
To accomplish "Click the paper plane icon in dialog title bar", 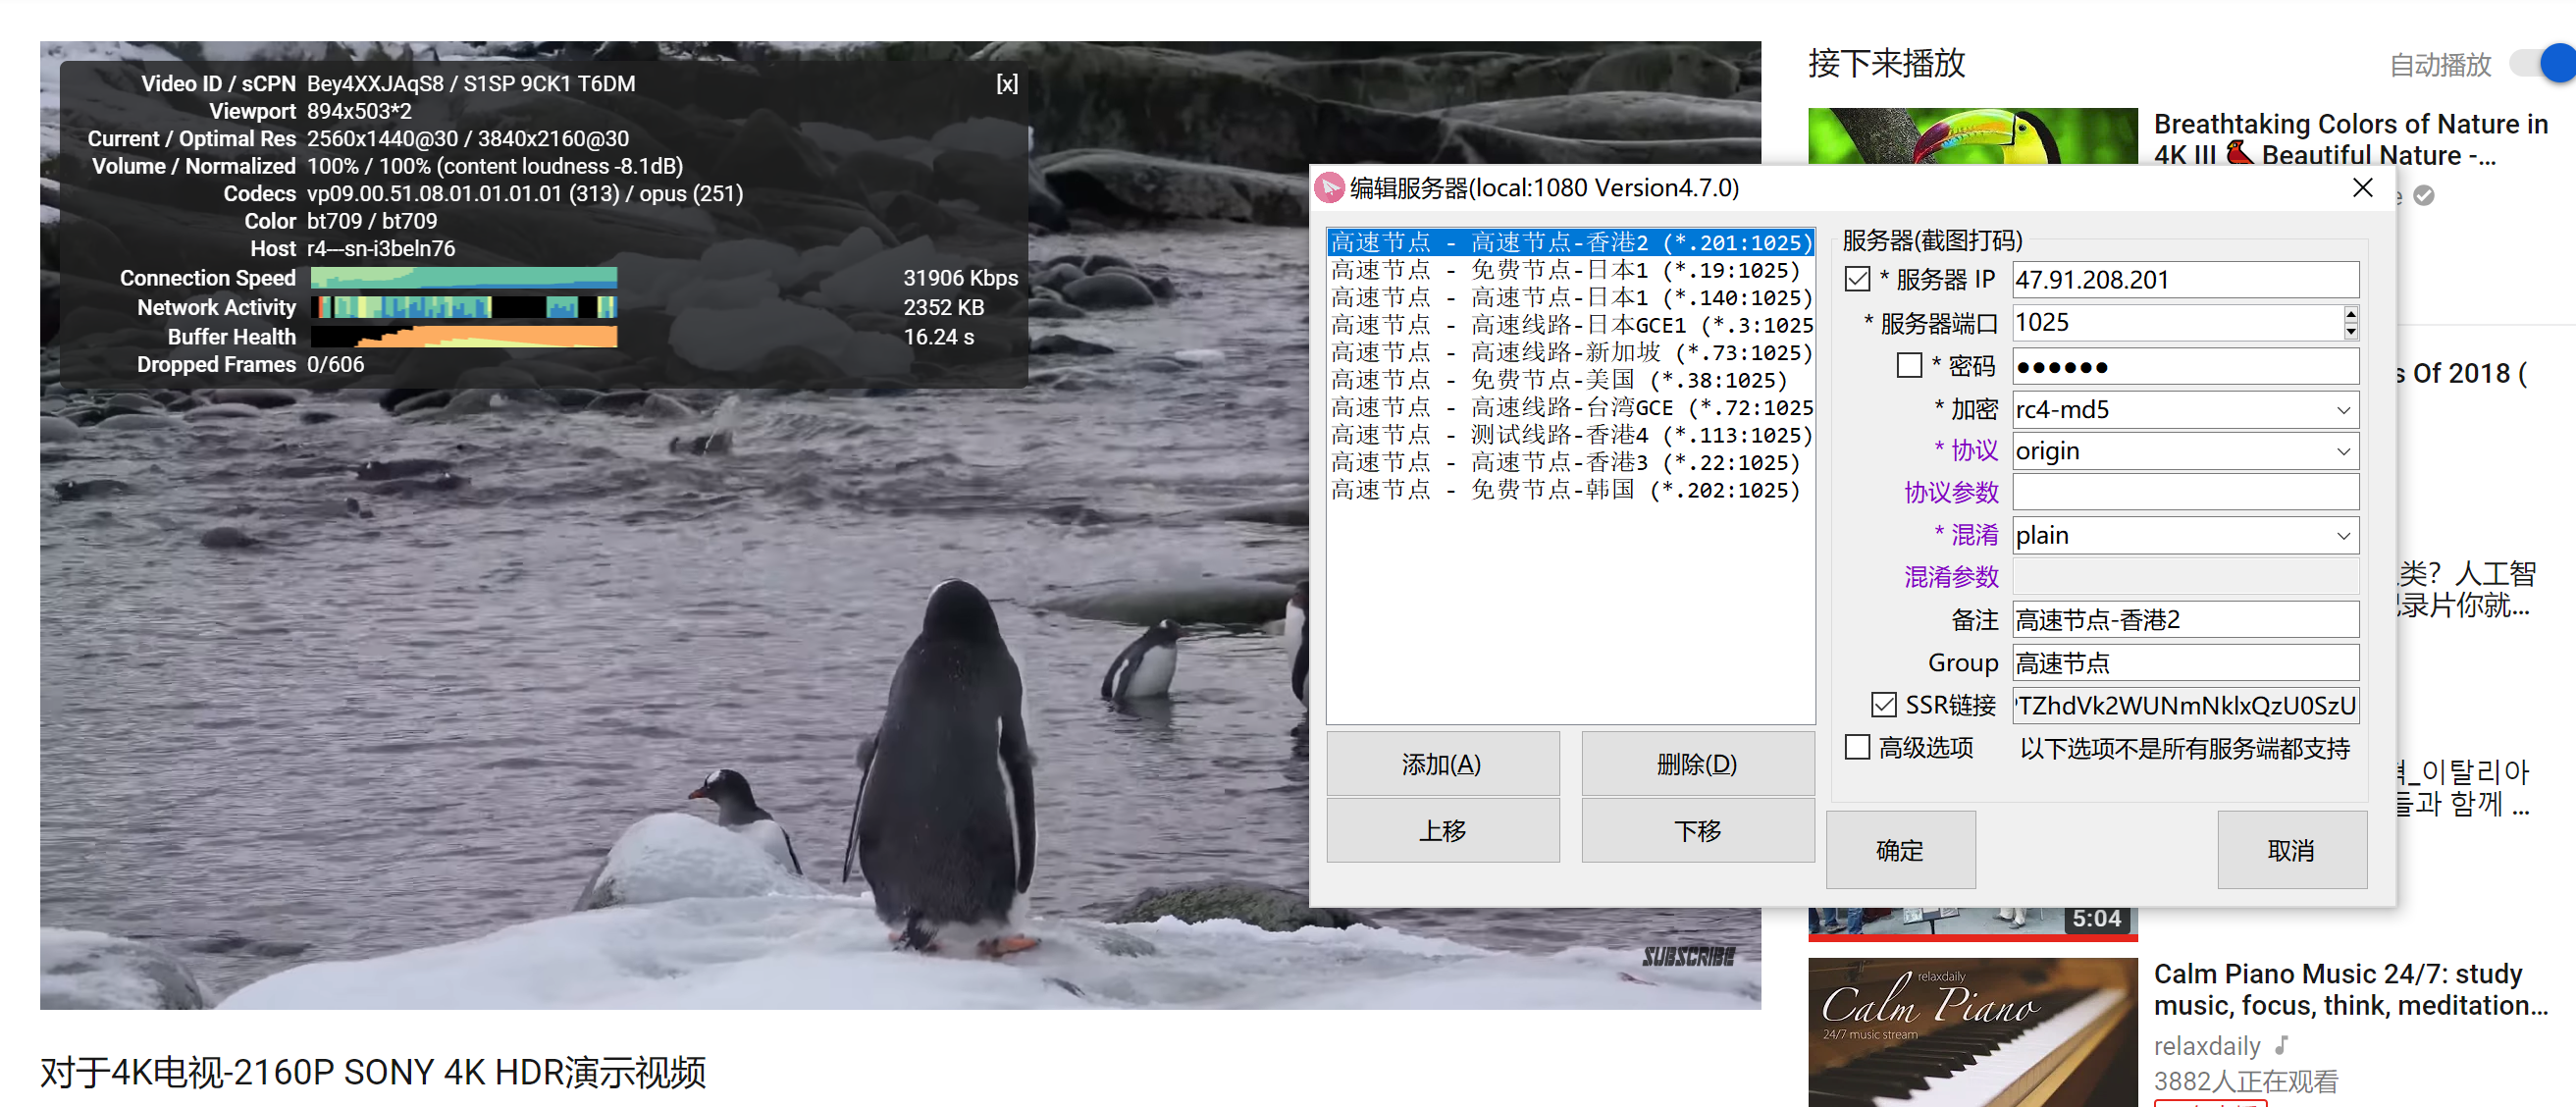I will pyautogui.click(x=1330, y=187).
